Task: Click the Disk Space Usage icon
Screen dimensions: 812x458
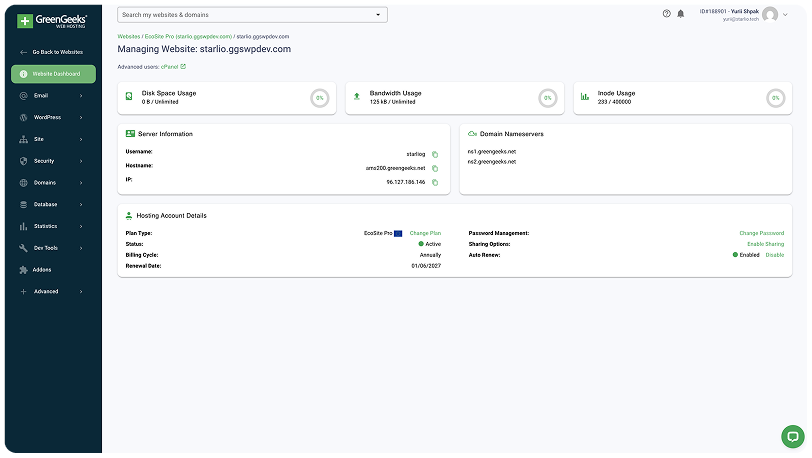Action: click(x=129, y=96)
